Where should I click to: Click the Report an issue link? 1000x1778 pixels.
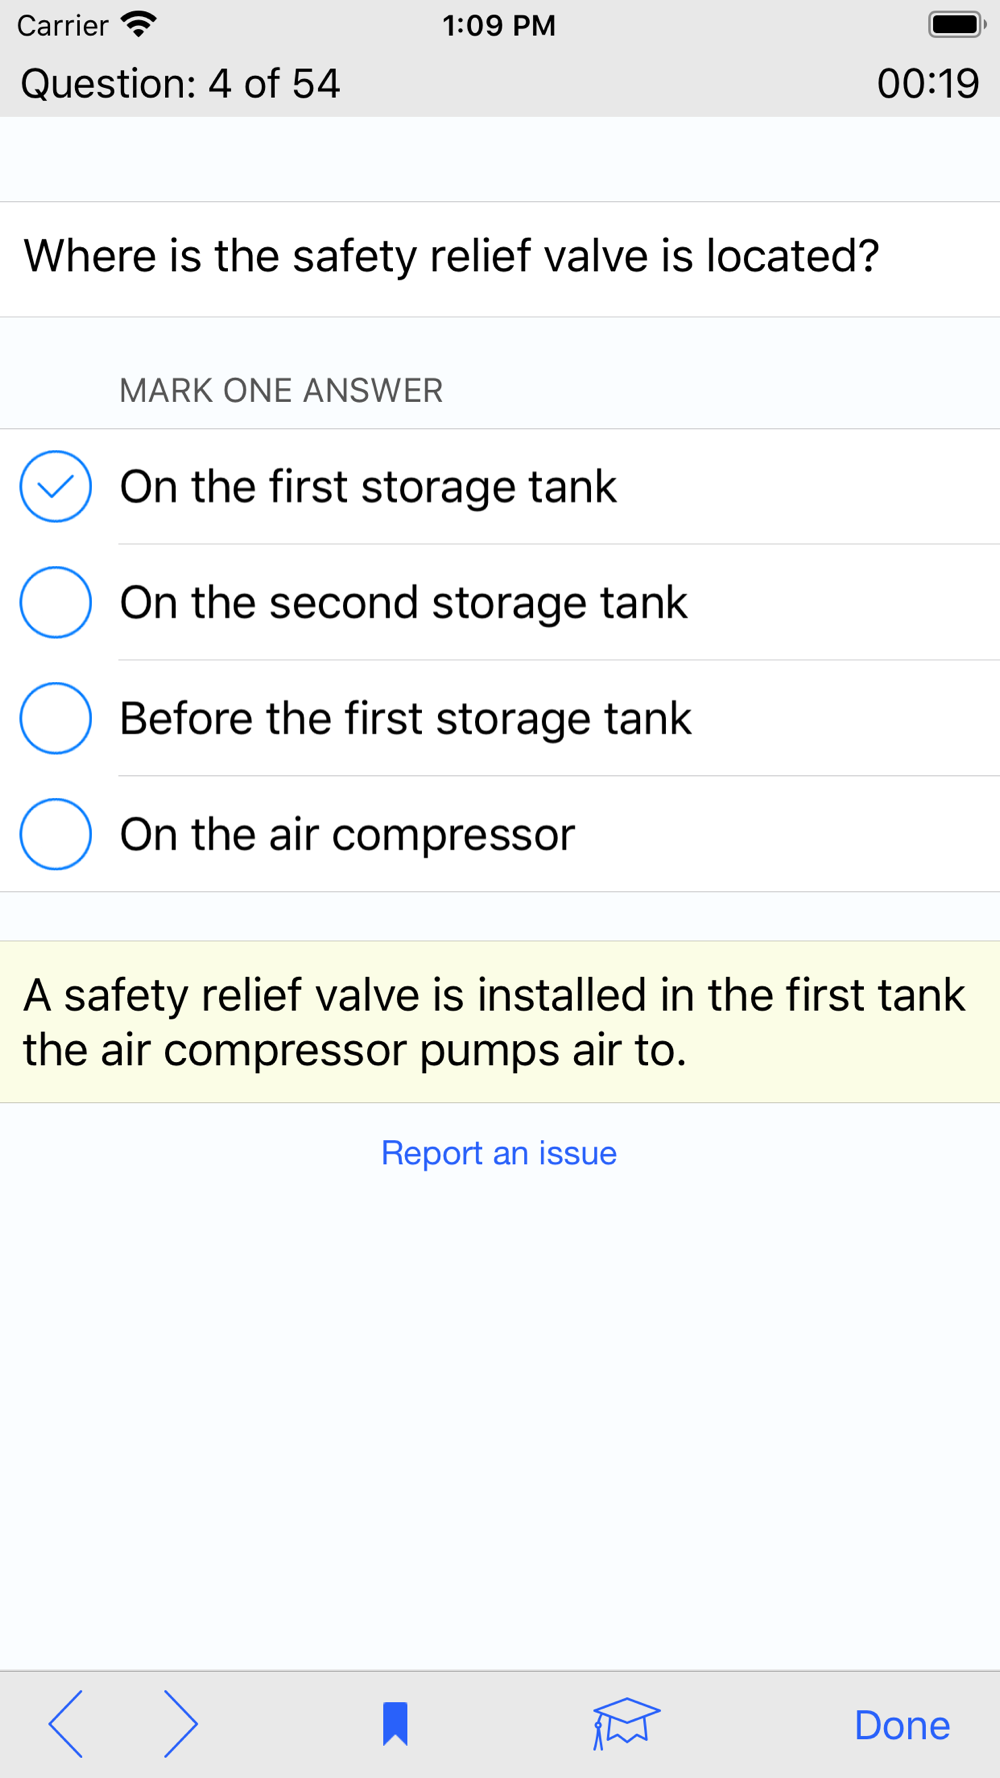[499, 1153]
